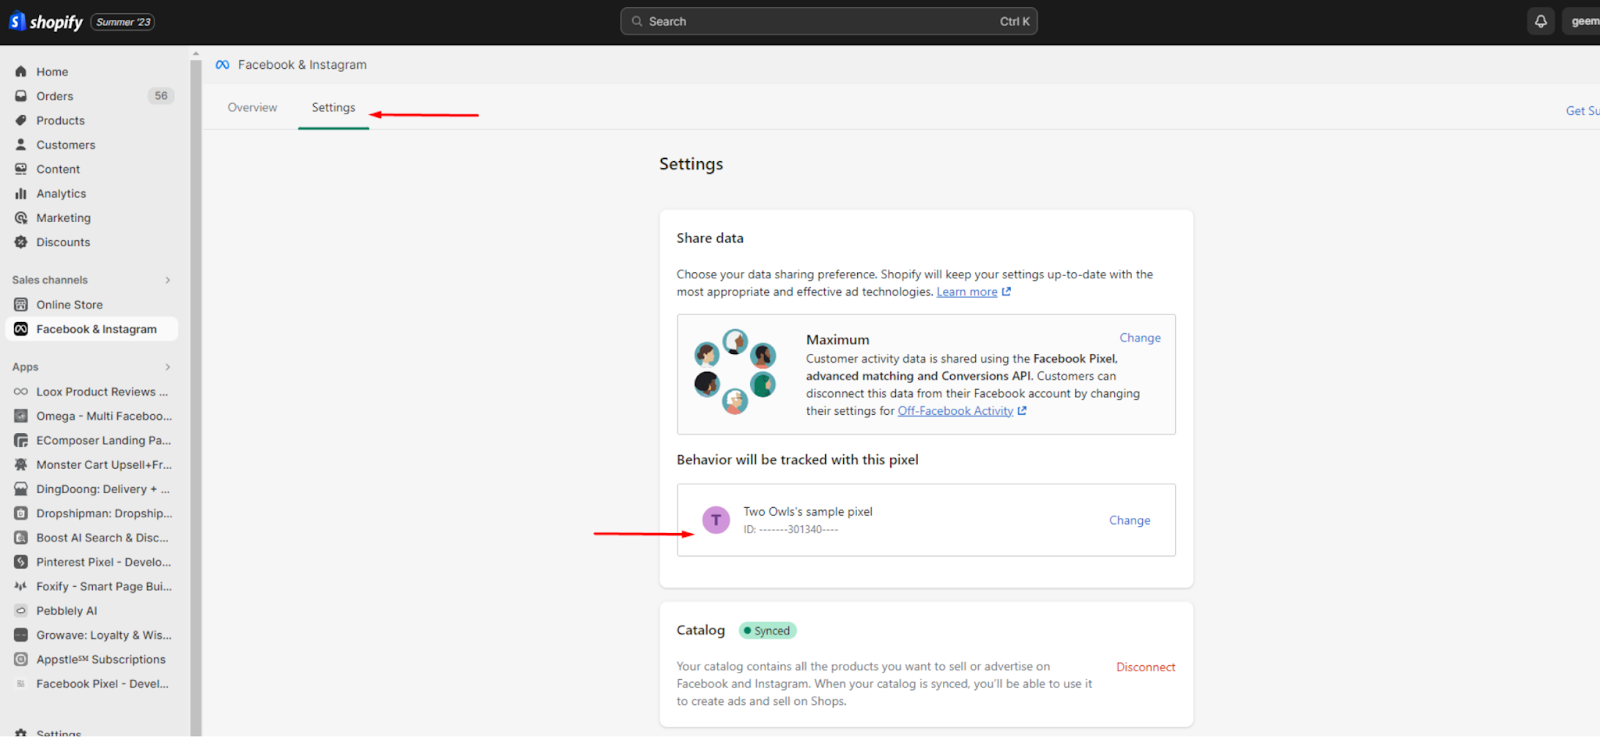
Task: Click Change for Maximum data sharing
Action: (1140, 338)
